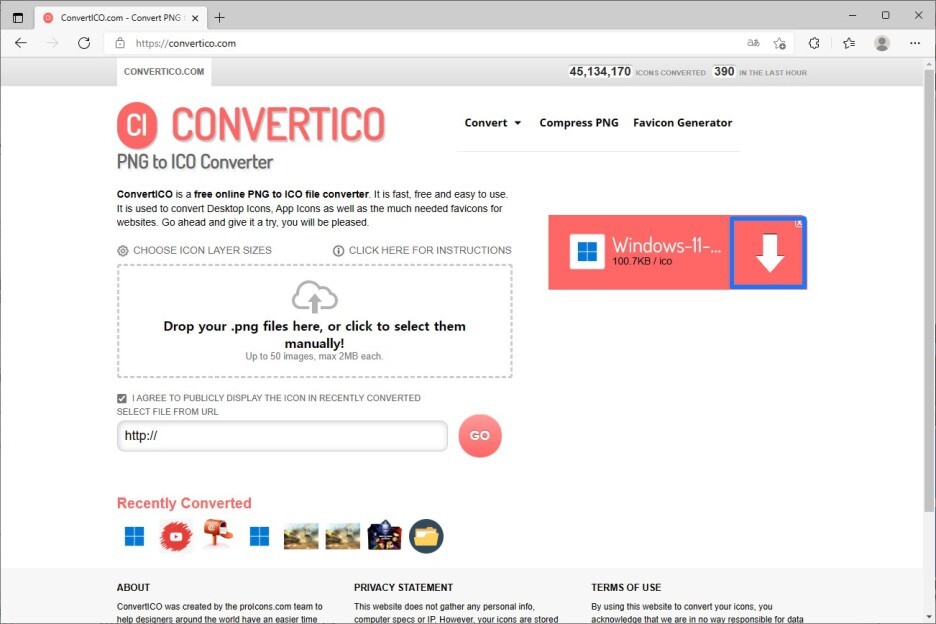Download the converted icon with arrow button
Image resolution: width=936 pixels, height=624 pixels.
click(x=769, y=253)
